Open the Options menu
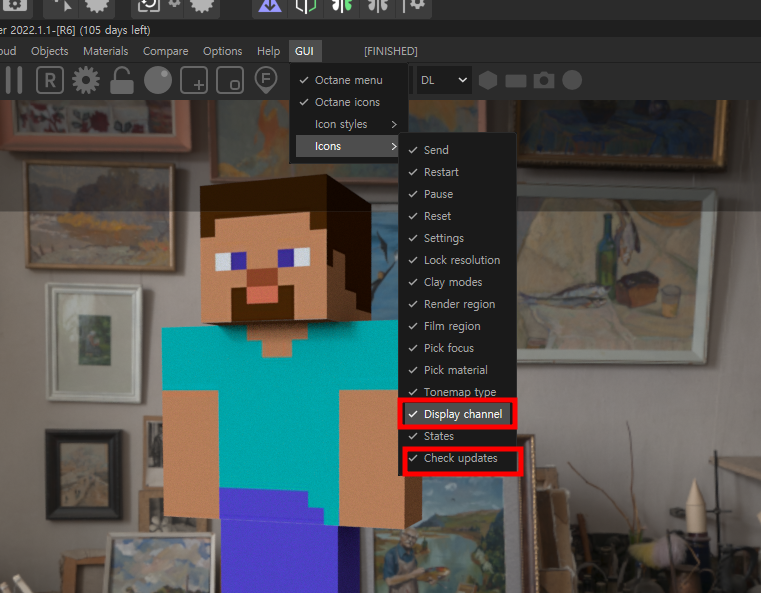The image size is (761, 593). [222, 51]
